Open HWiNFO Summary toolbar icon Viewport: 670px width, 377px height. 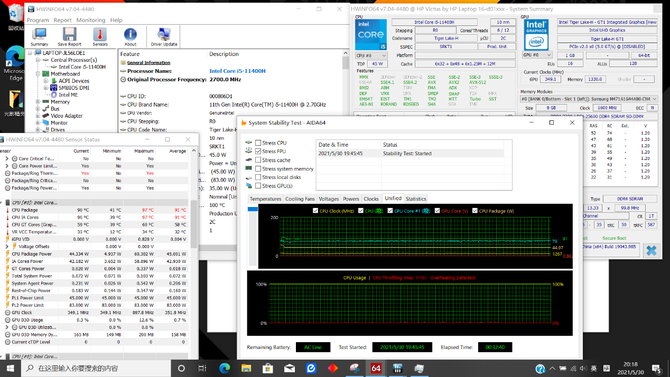point(39,37)
